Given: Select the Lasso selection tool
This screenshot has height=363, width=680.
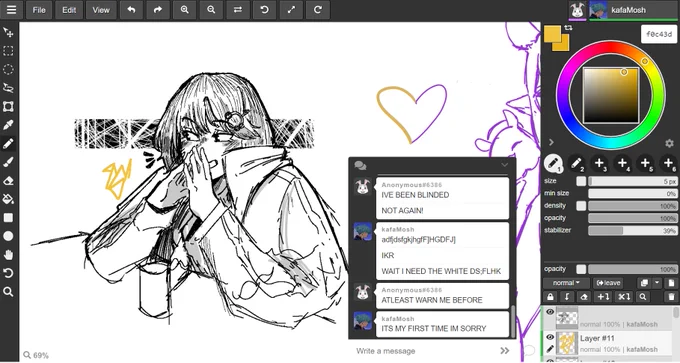Looking at the screenshot, I should pos(8,88).
